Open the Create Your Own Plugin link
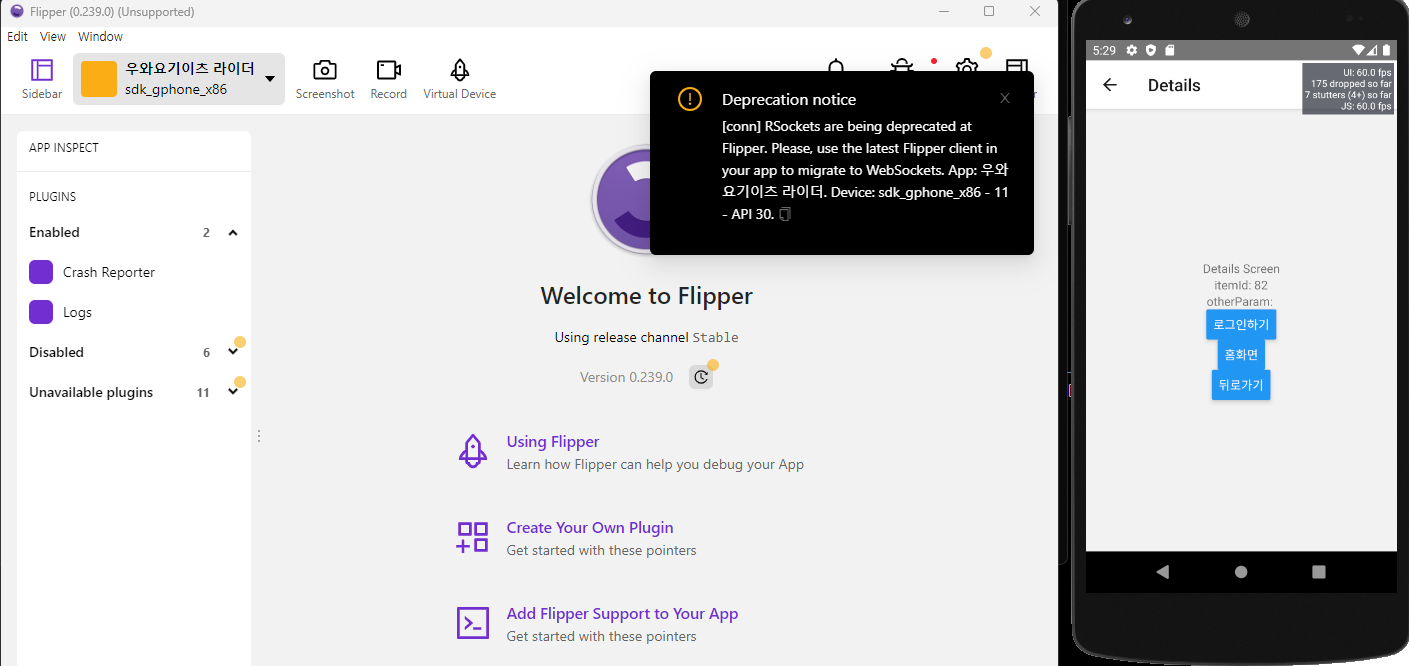The width and height of the screenshot is (1409, 666). (590, 527)
